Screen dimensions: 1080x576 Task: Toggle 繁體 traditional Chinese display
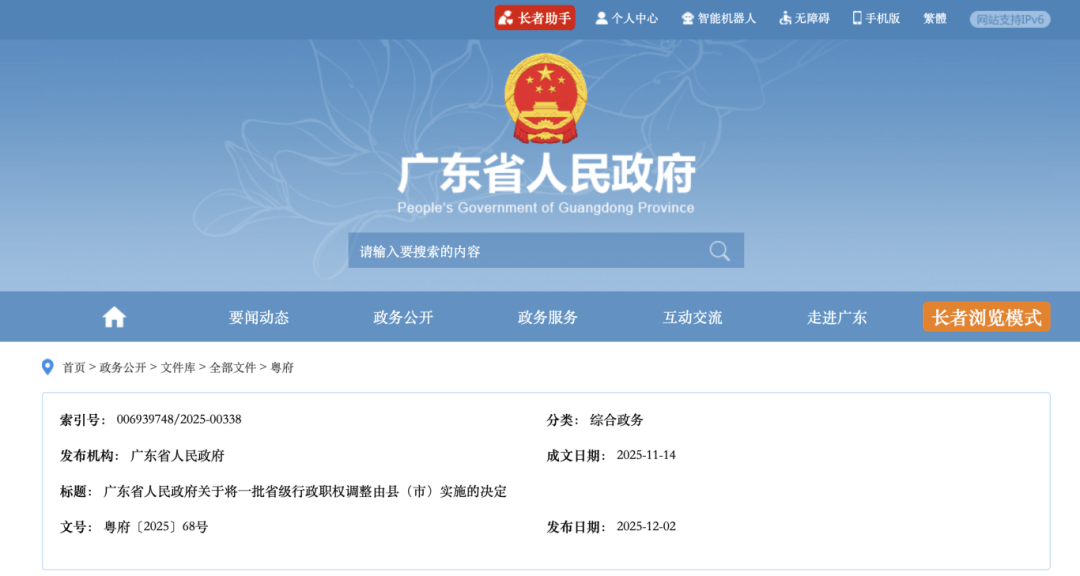click(x=933, y=17)
